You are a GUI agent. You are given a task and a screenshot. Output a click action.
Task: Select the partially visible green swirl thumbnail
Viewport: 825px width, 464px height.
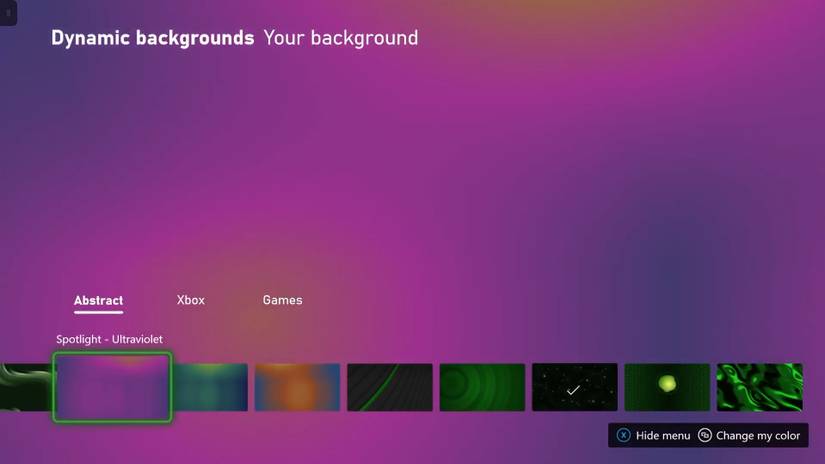pos(26,387)
